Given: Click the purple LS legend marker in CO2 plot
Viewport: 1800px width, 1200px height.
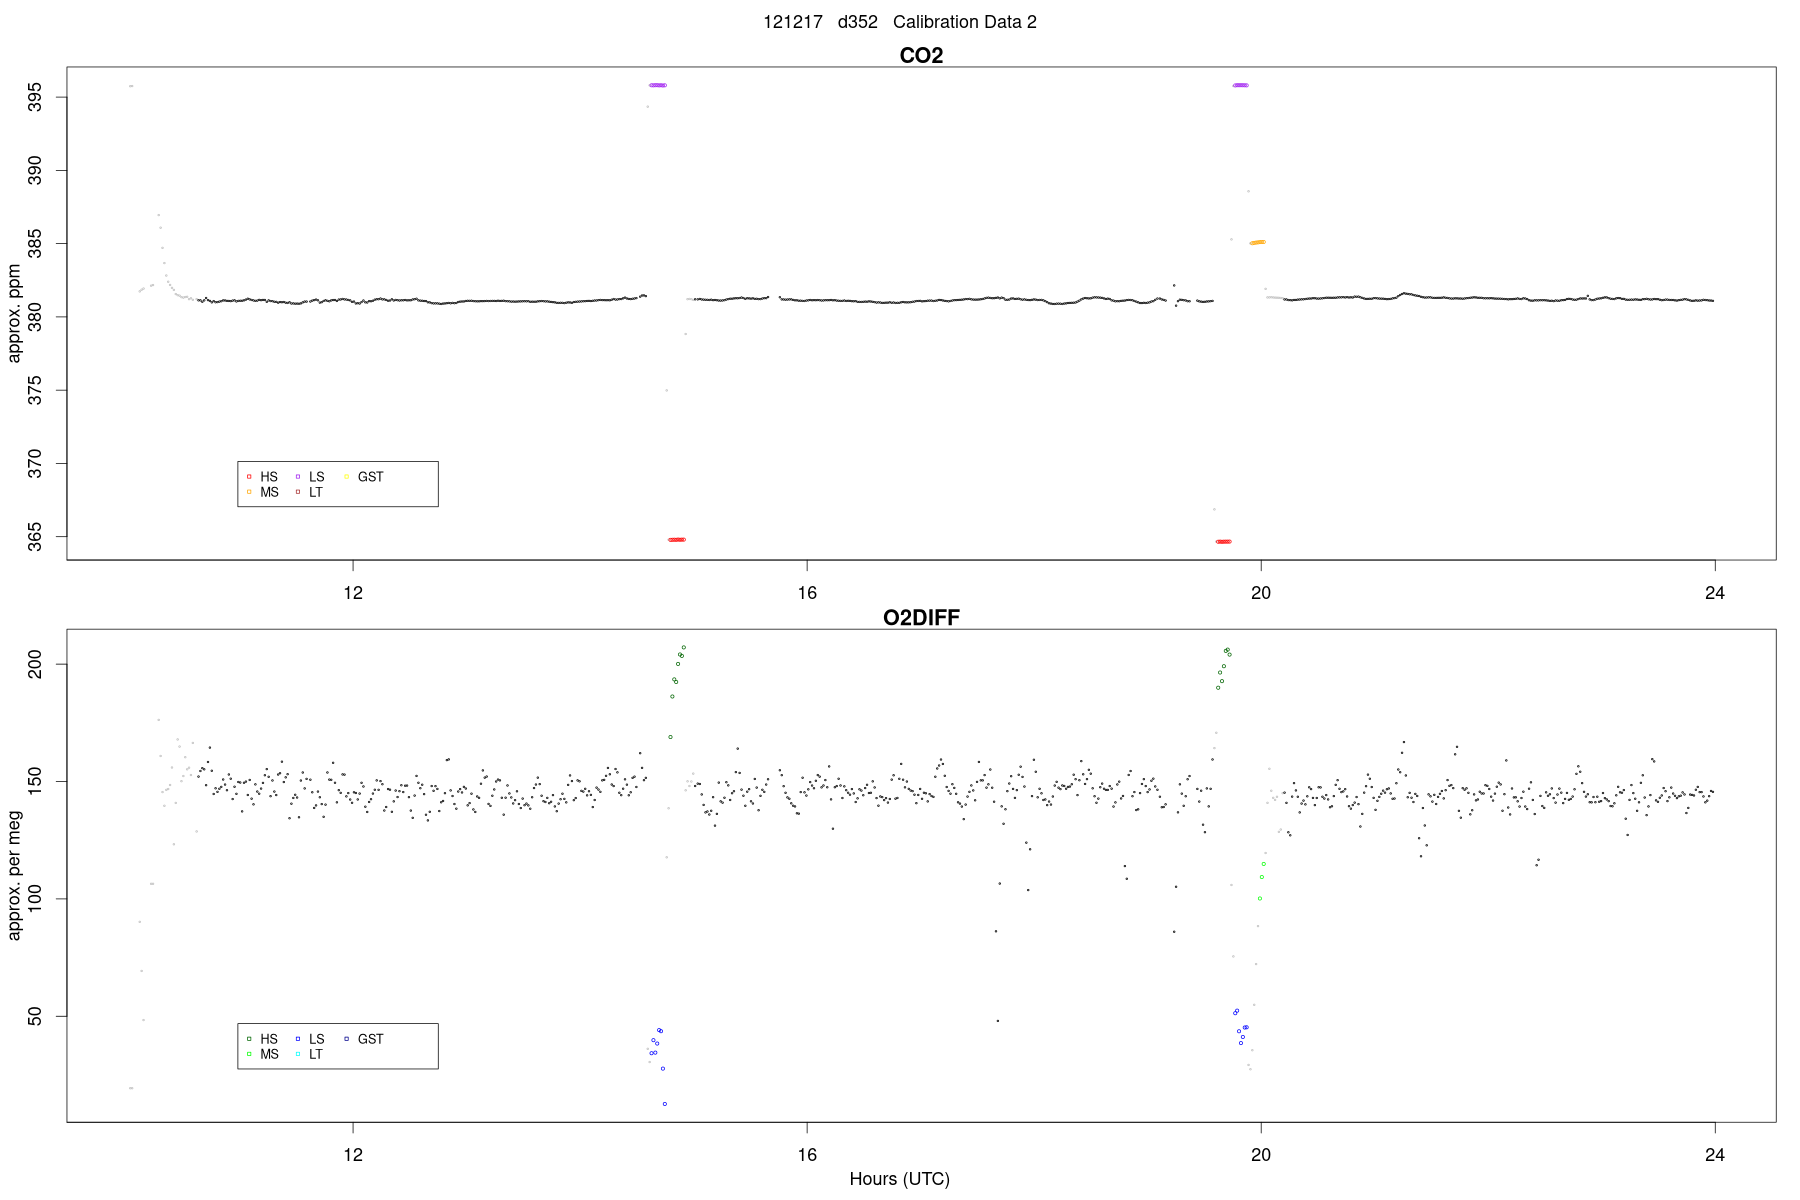Looking at the screenshot, I should point(298,477).
